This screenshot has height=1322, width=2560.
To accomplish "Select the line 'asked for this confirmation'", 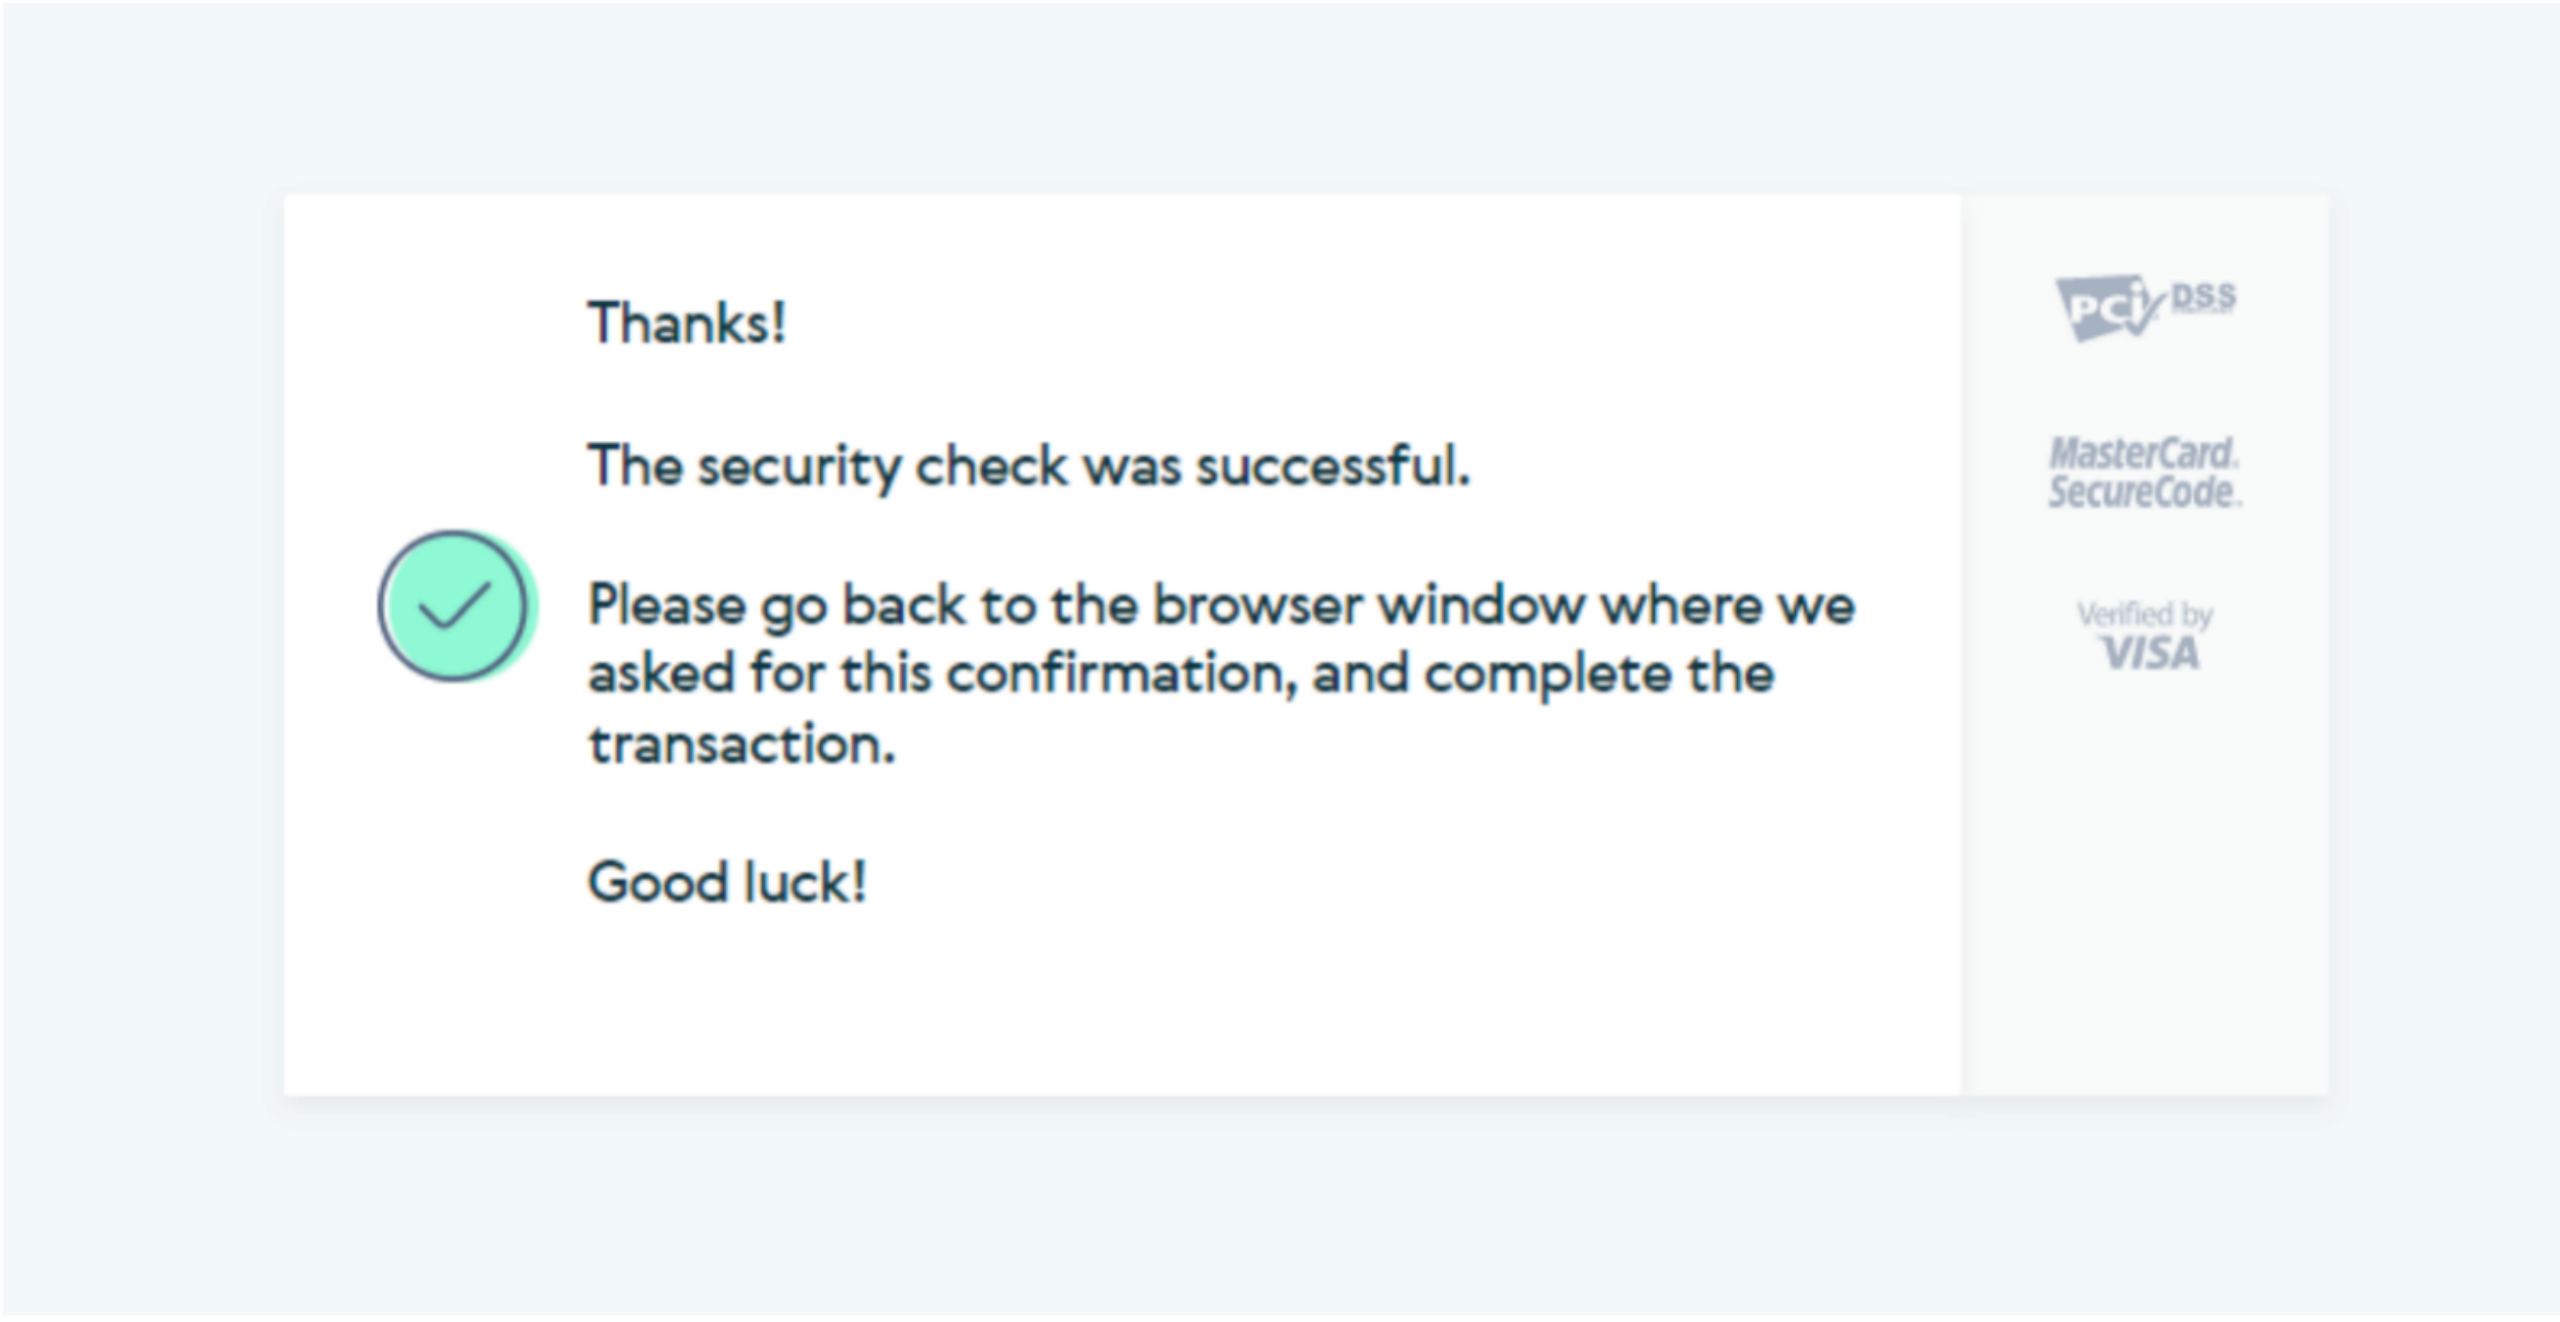I will point(1180,674).
